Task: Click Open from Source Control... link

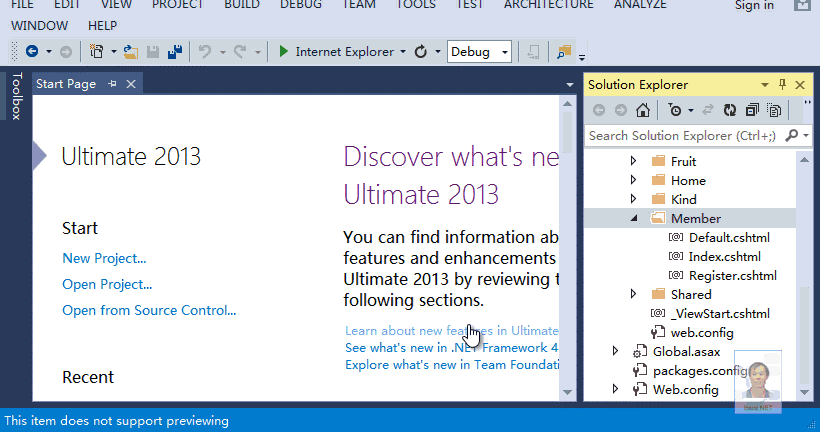Action: (x=149, y=311)
